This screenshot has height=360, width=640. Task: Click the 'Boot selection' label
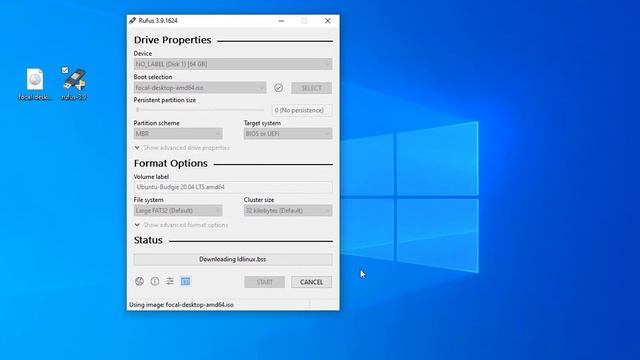point(153,77)
